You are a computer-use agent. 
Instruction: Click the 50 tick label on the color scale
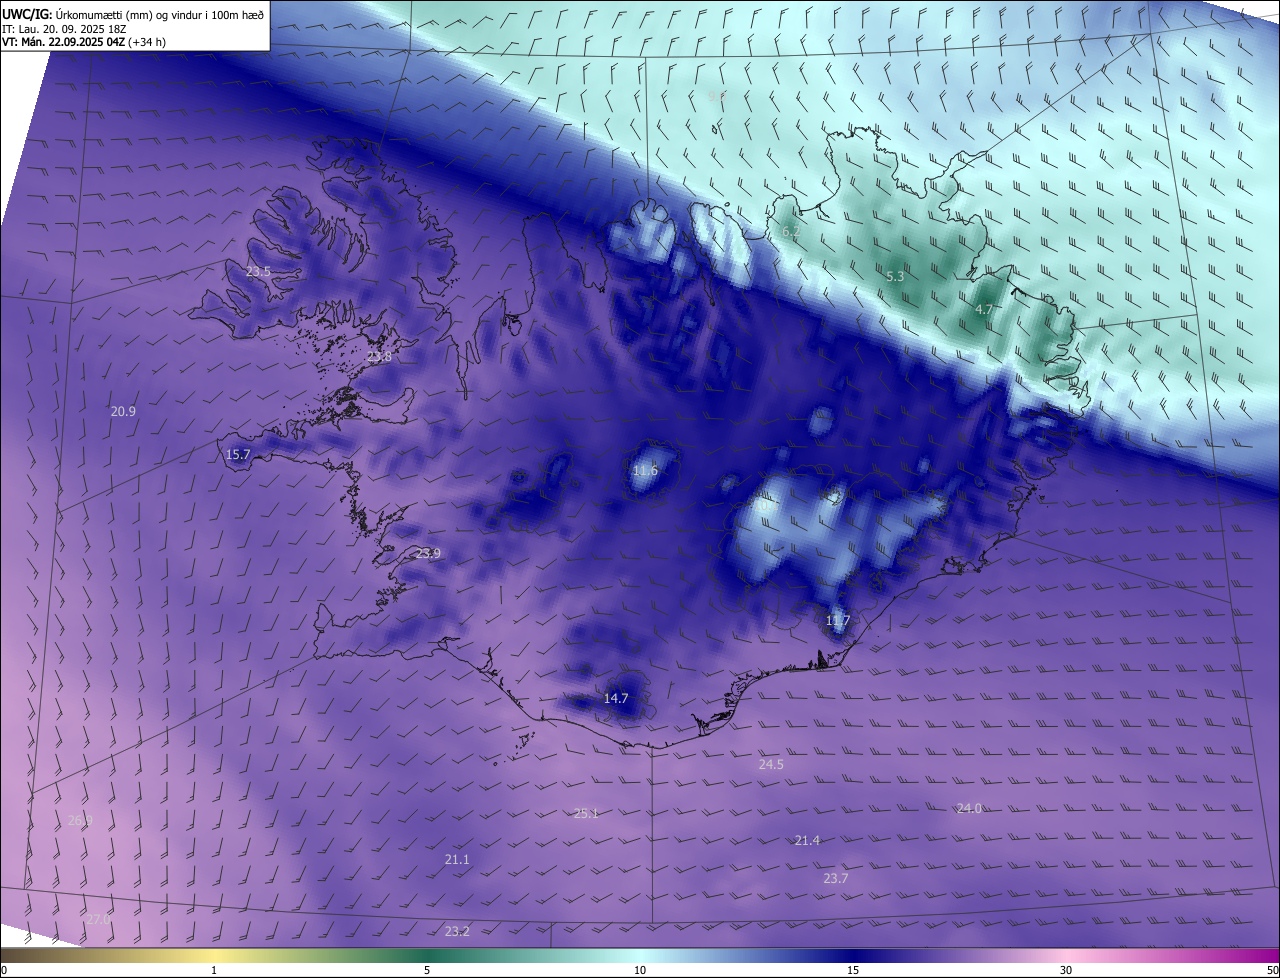1272,970
